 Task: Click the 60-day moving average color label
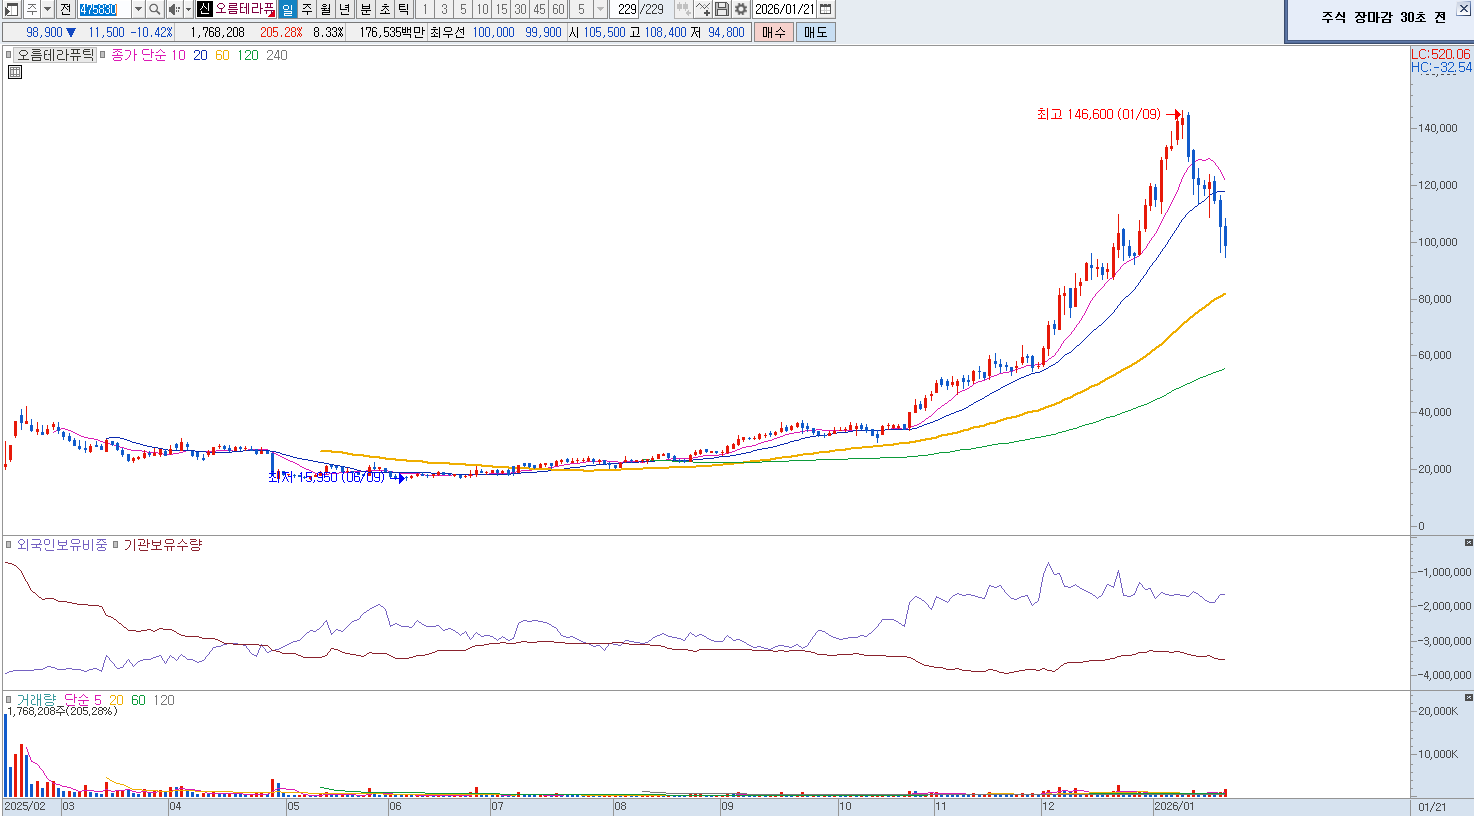(222, 55)
